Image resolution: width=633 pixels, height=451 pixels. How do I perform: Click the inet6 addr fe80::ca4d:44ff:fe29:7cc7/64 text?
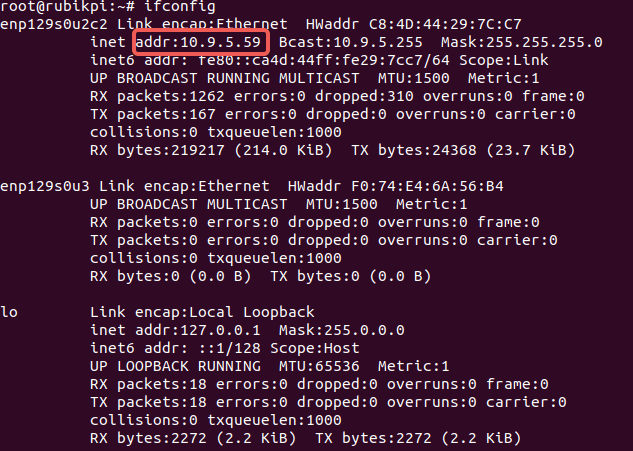click(270, 60)
